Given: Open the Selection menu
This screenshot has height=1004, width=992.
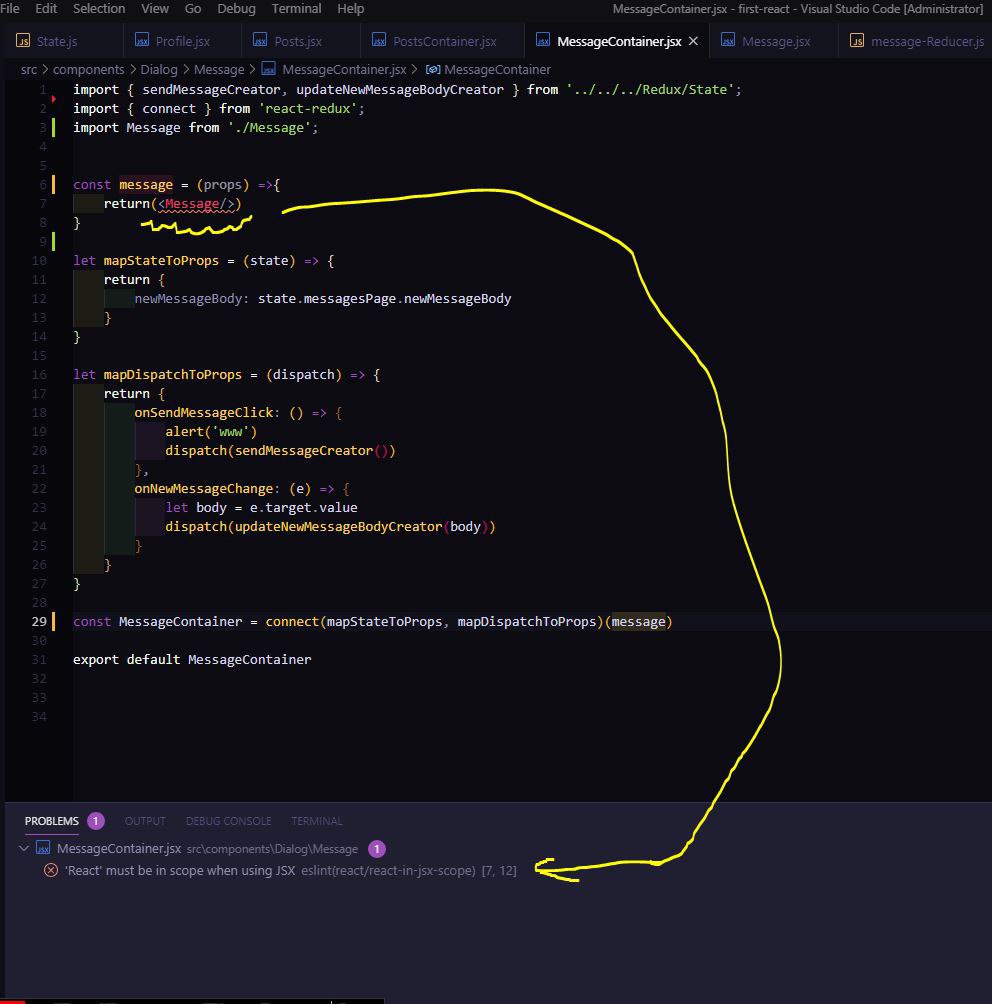Looking at the screenshot, I should coord(99,8).
